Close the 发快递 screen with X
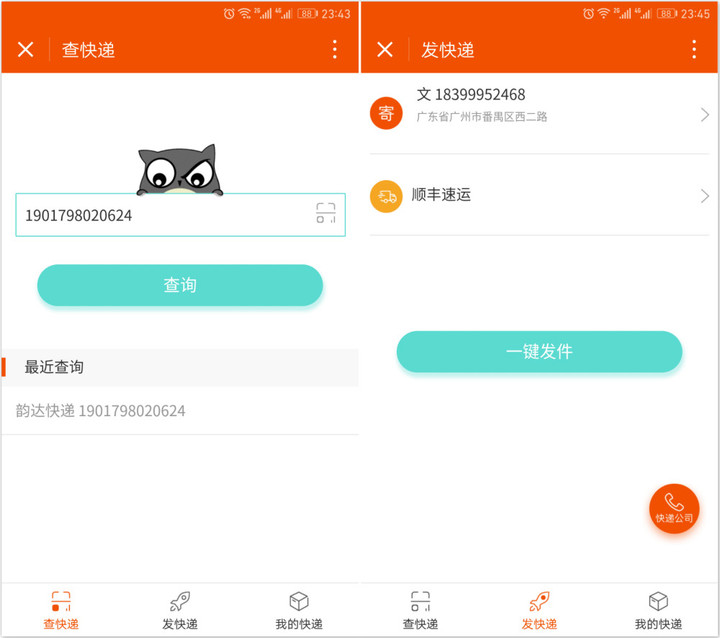 pyautogui.click(x=385, y=49)
